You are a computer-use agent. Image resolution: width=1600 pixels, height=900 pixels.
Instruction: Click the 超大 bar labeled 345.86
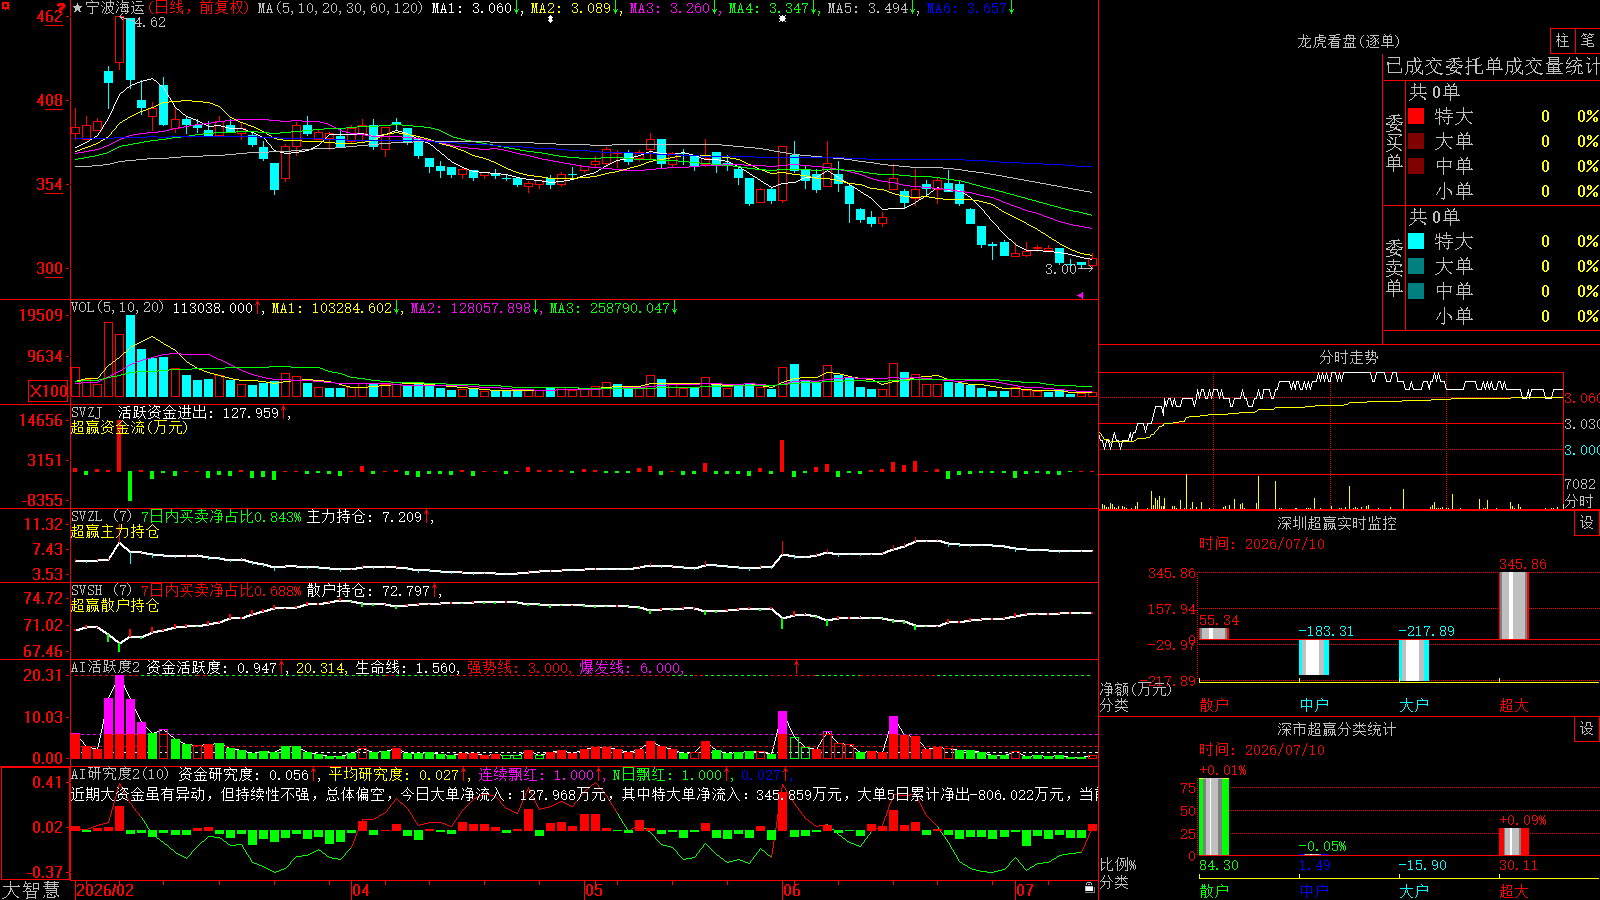1514,606
